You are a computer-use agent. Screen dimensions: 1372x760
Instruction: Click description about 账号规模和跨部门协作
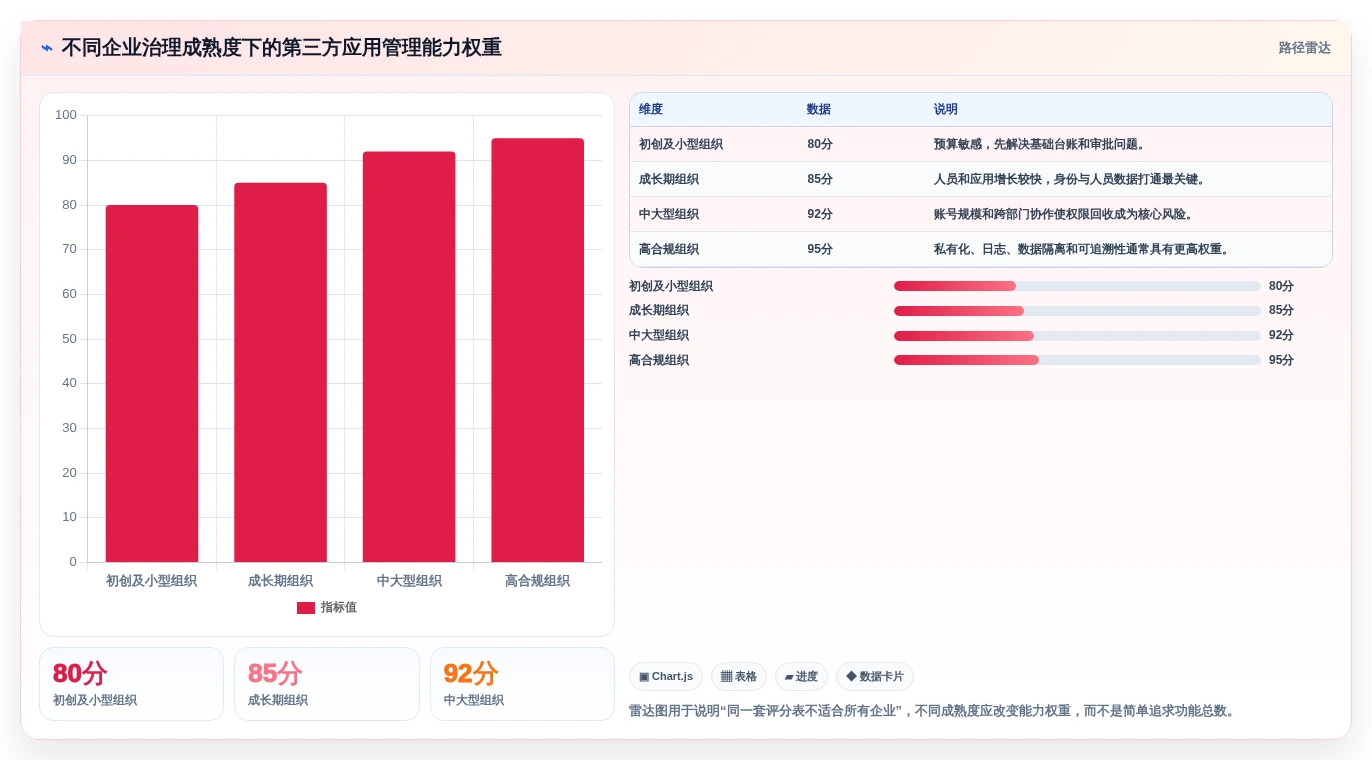click(1064, 214)
